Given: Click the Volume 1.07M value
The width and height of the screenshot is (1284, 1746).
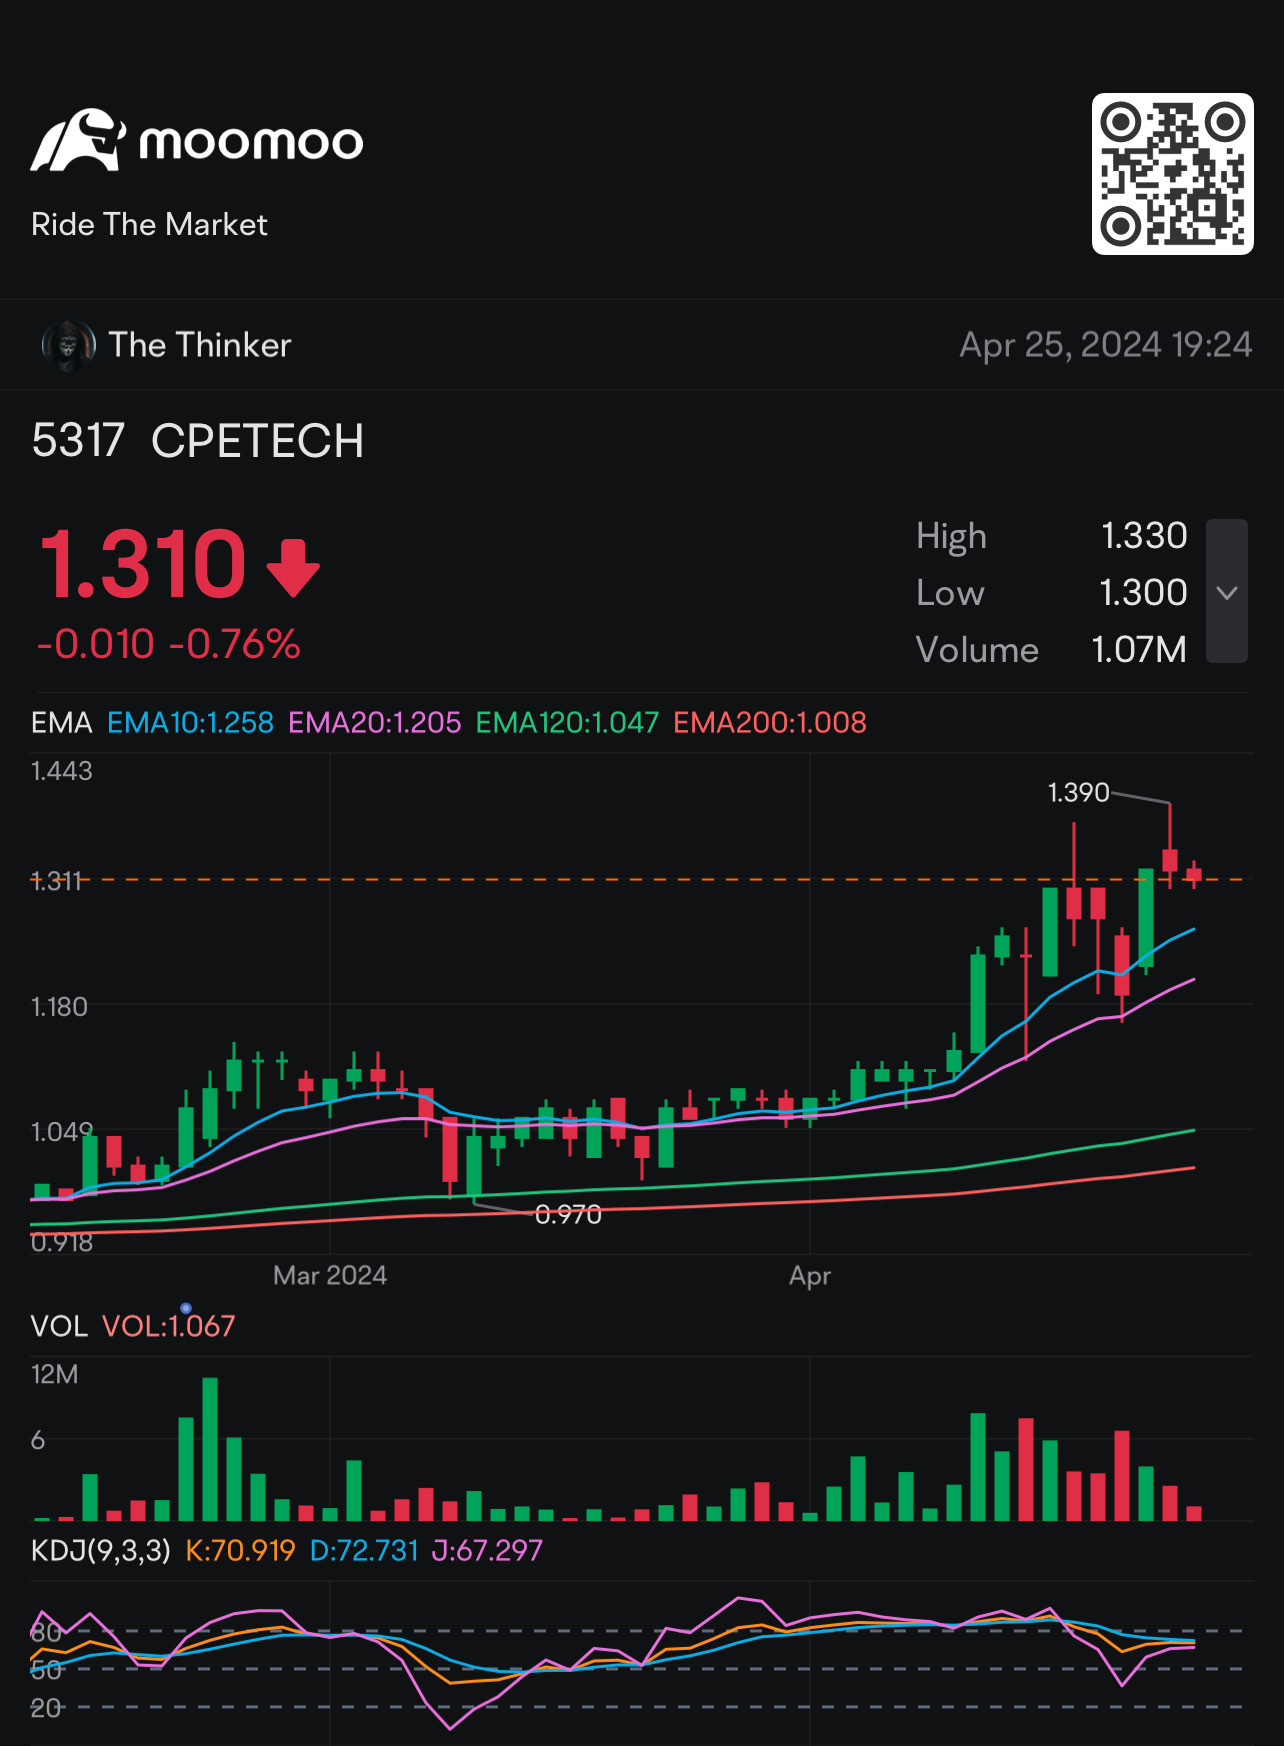Looking at the screenshot, I should 1139,650.
